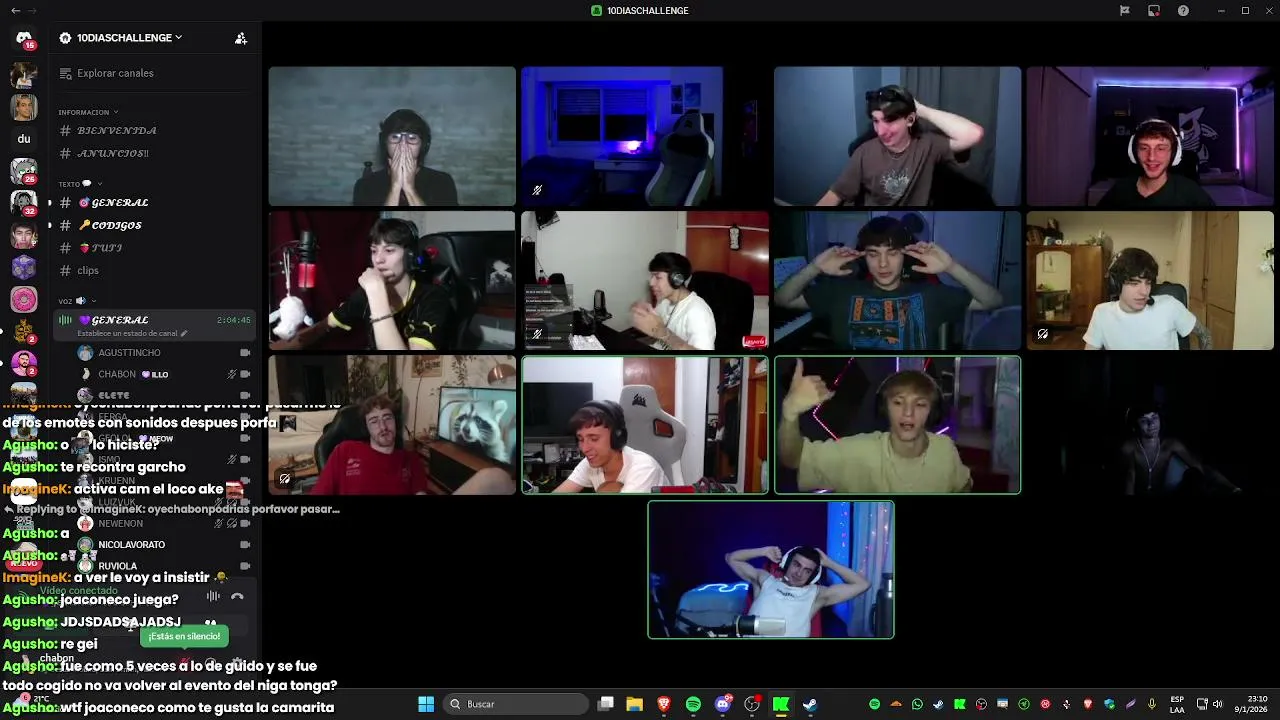Screen dimensions: 1280x720
Task: Select RUVIOLA in voice user list
Action: 164,566
